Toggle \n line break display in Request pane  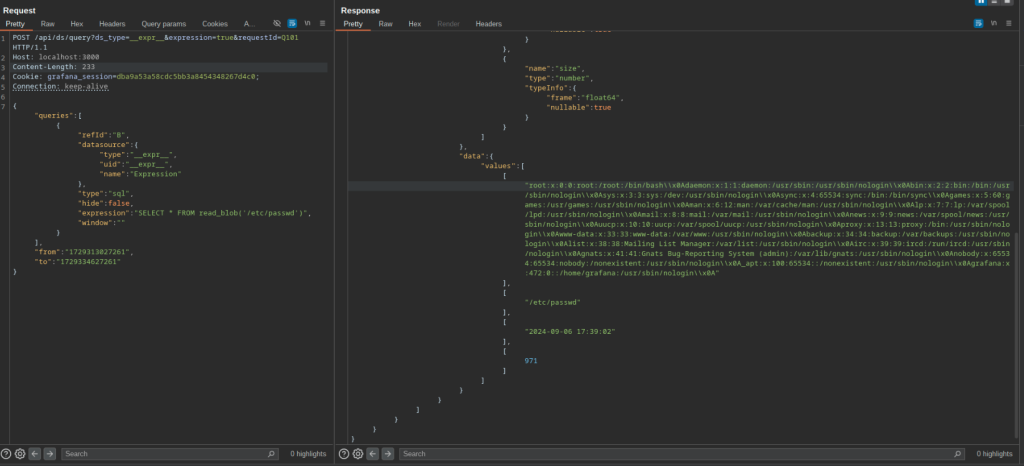coord(307,23)
